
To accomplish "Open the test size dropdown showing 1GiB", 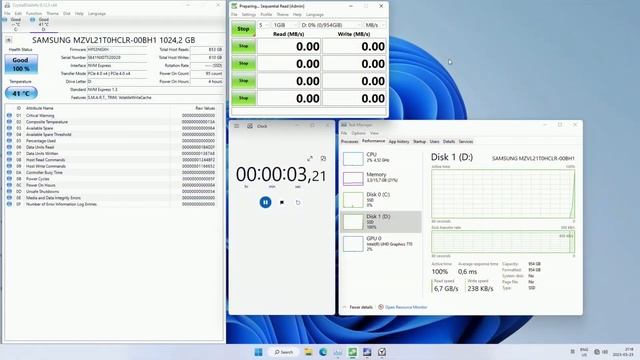I will click(284, 25).
